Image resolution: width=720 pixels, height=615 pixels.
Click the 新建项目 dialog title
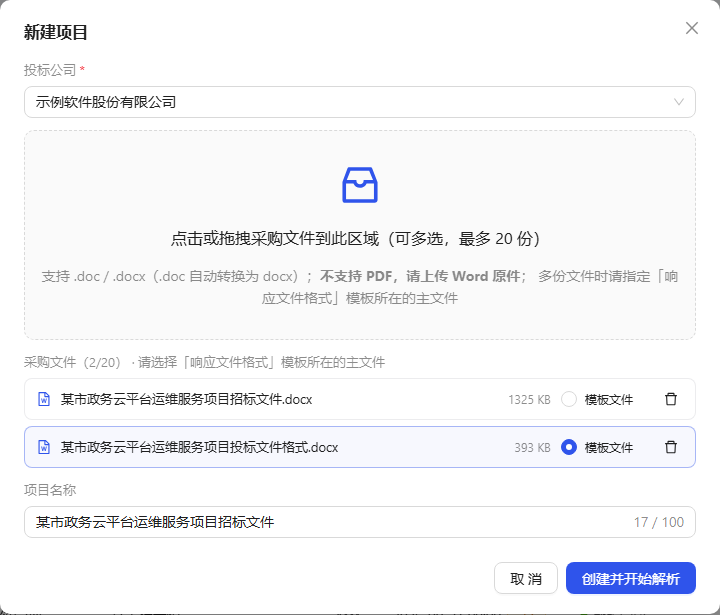pyautogui.click(x=56, y=32)
